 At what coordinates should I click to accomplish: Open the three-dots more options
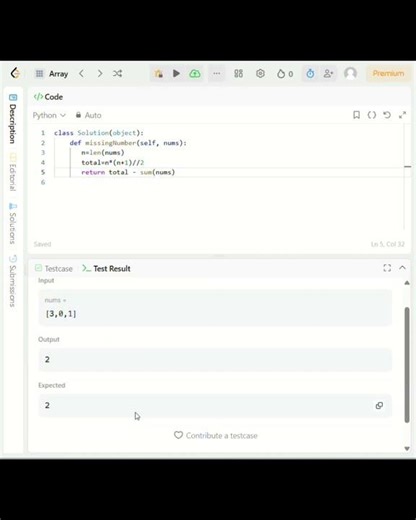click(217, 73)
